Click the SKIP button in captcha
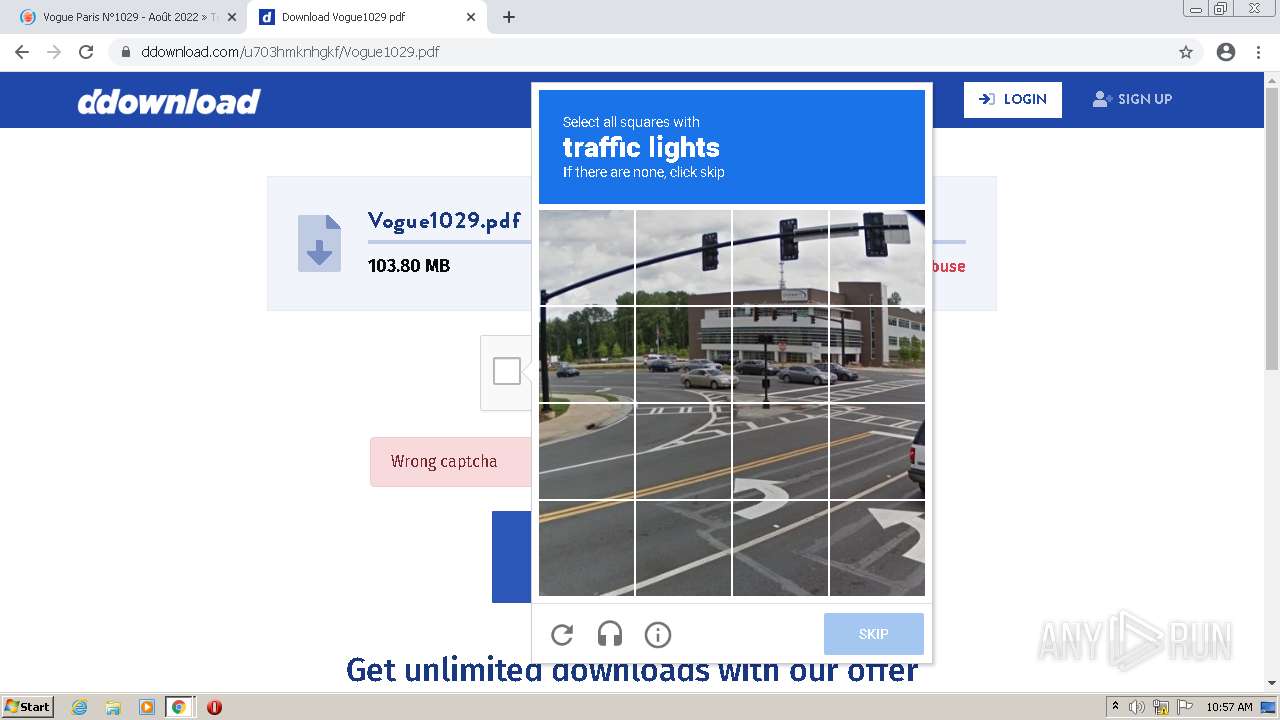Image resolution: width=1280 pixels, height=720 pixels. [874, 634]
